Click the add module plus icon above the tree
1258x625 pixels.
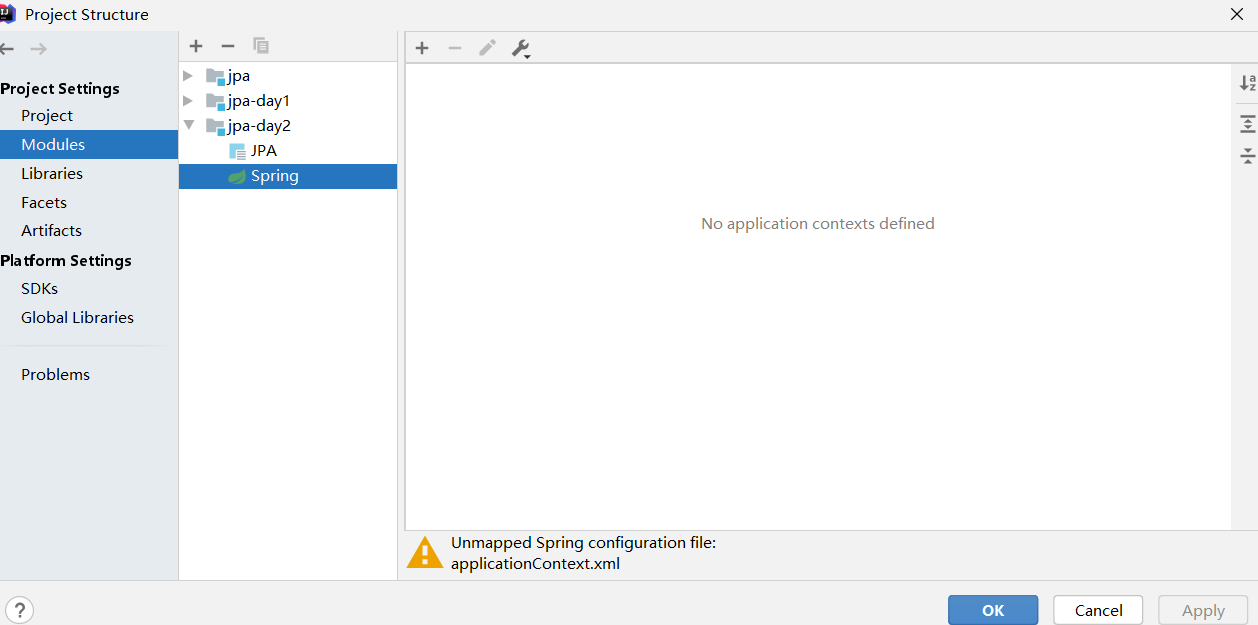(196, 45)
